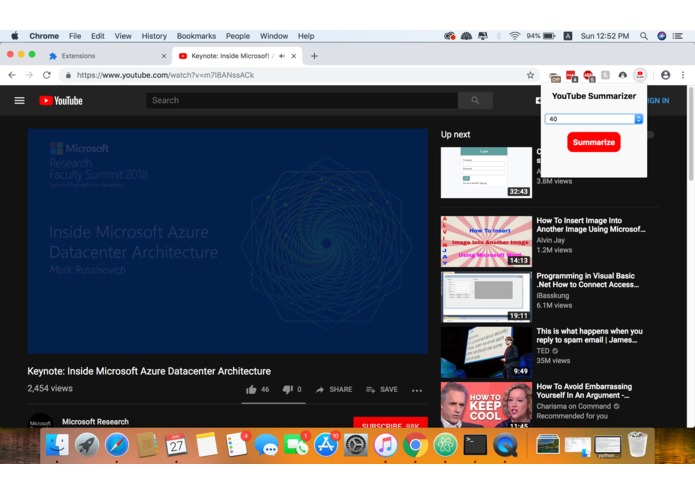Click the page vertical scrollbar
The image size is (695, 494).
point(691,133)
